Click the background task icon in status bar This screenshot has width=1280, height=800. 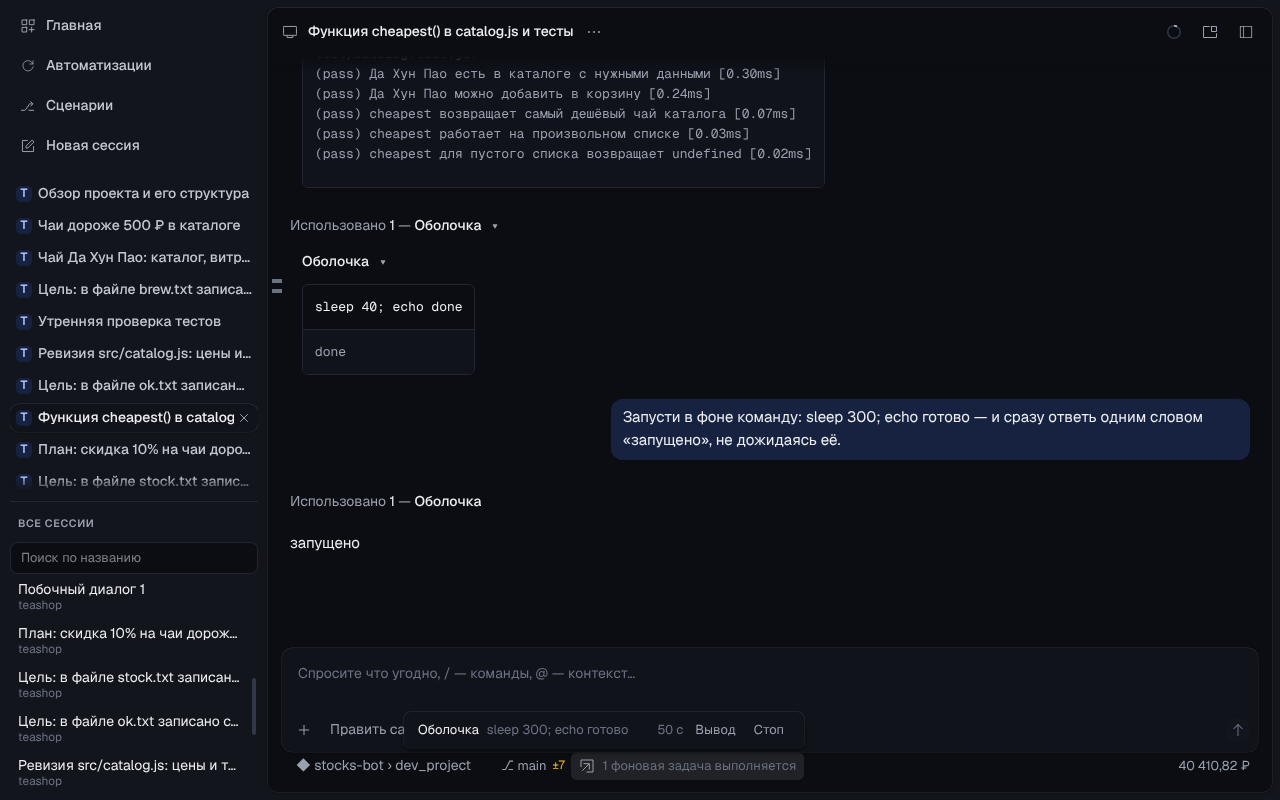pos(587,766)
